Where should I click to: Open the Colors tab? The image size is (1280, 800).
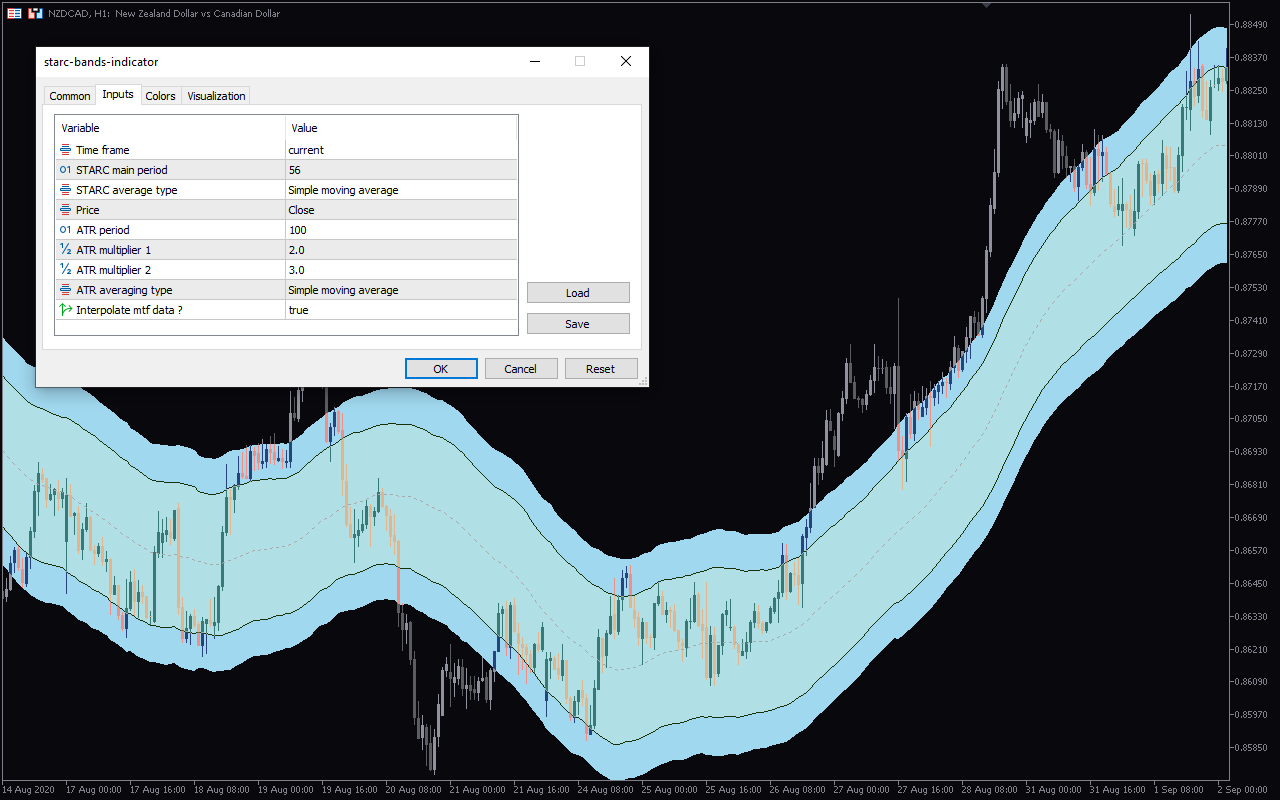[x=160, y=96]
